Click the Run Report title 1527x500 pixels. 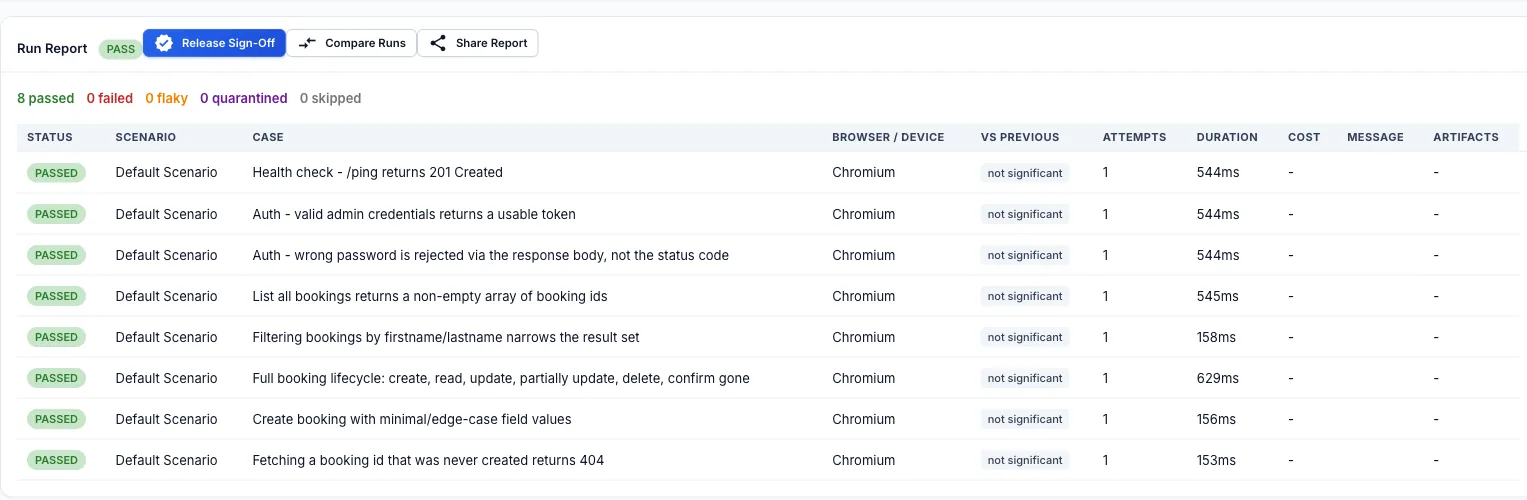click(52, 48)
